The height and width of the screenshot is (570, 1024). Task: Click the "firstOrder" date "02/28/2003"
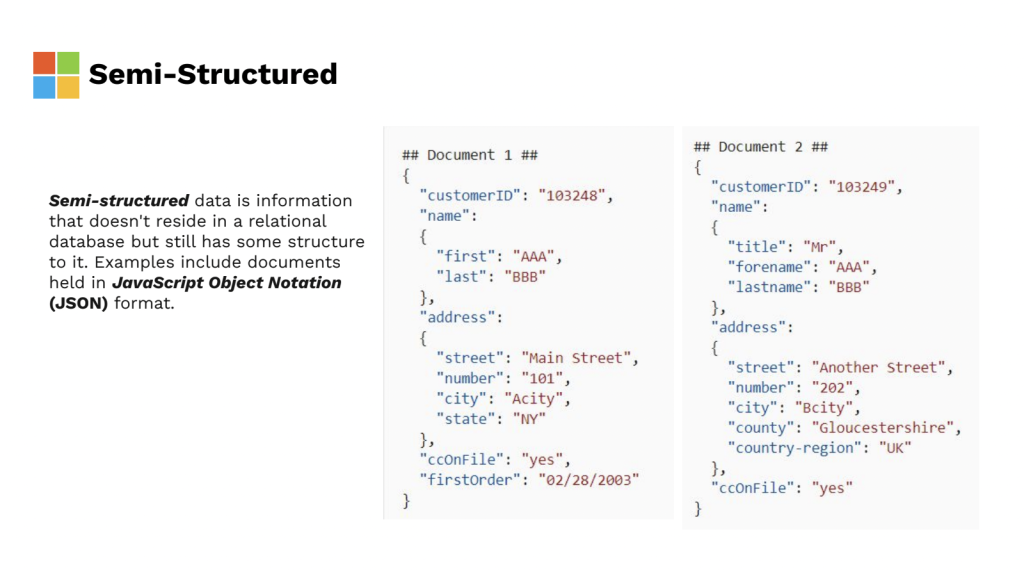click(x=589, y=480)
